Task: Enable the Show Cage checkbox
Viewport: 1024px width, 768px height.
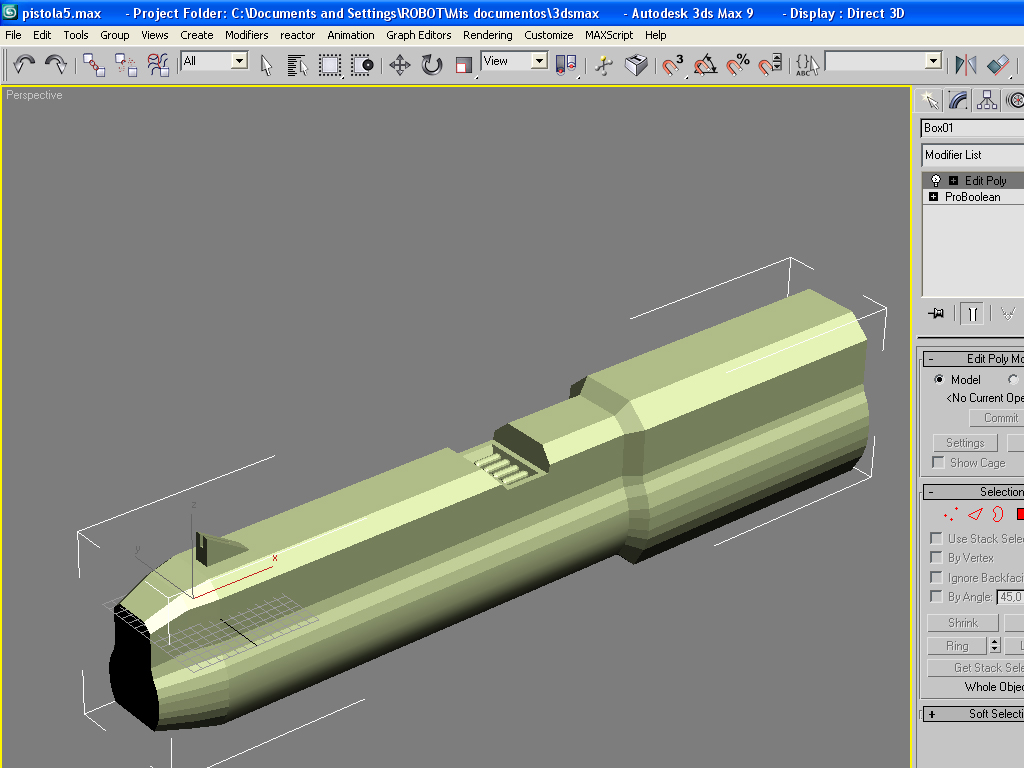Action: [x=938, y=462]
